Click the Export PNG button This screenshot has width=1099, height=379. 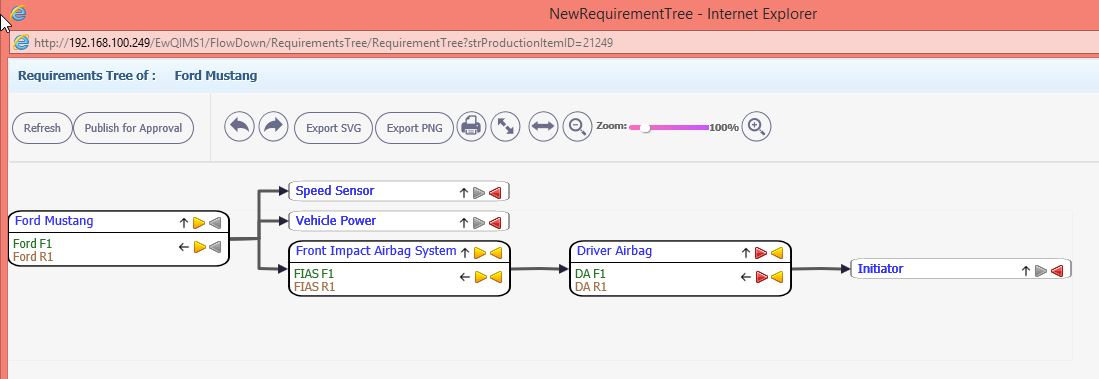point(415,128)
